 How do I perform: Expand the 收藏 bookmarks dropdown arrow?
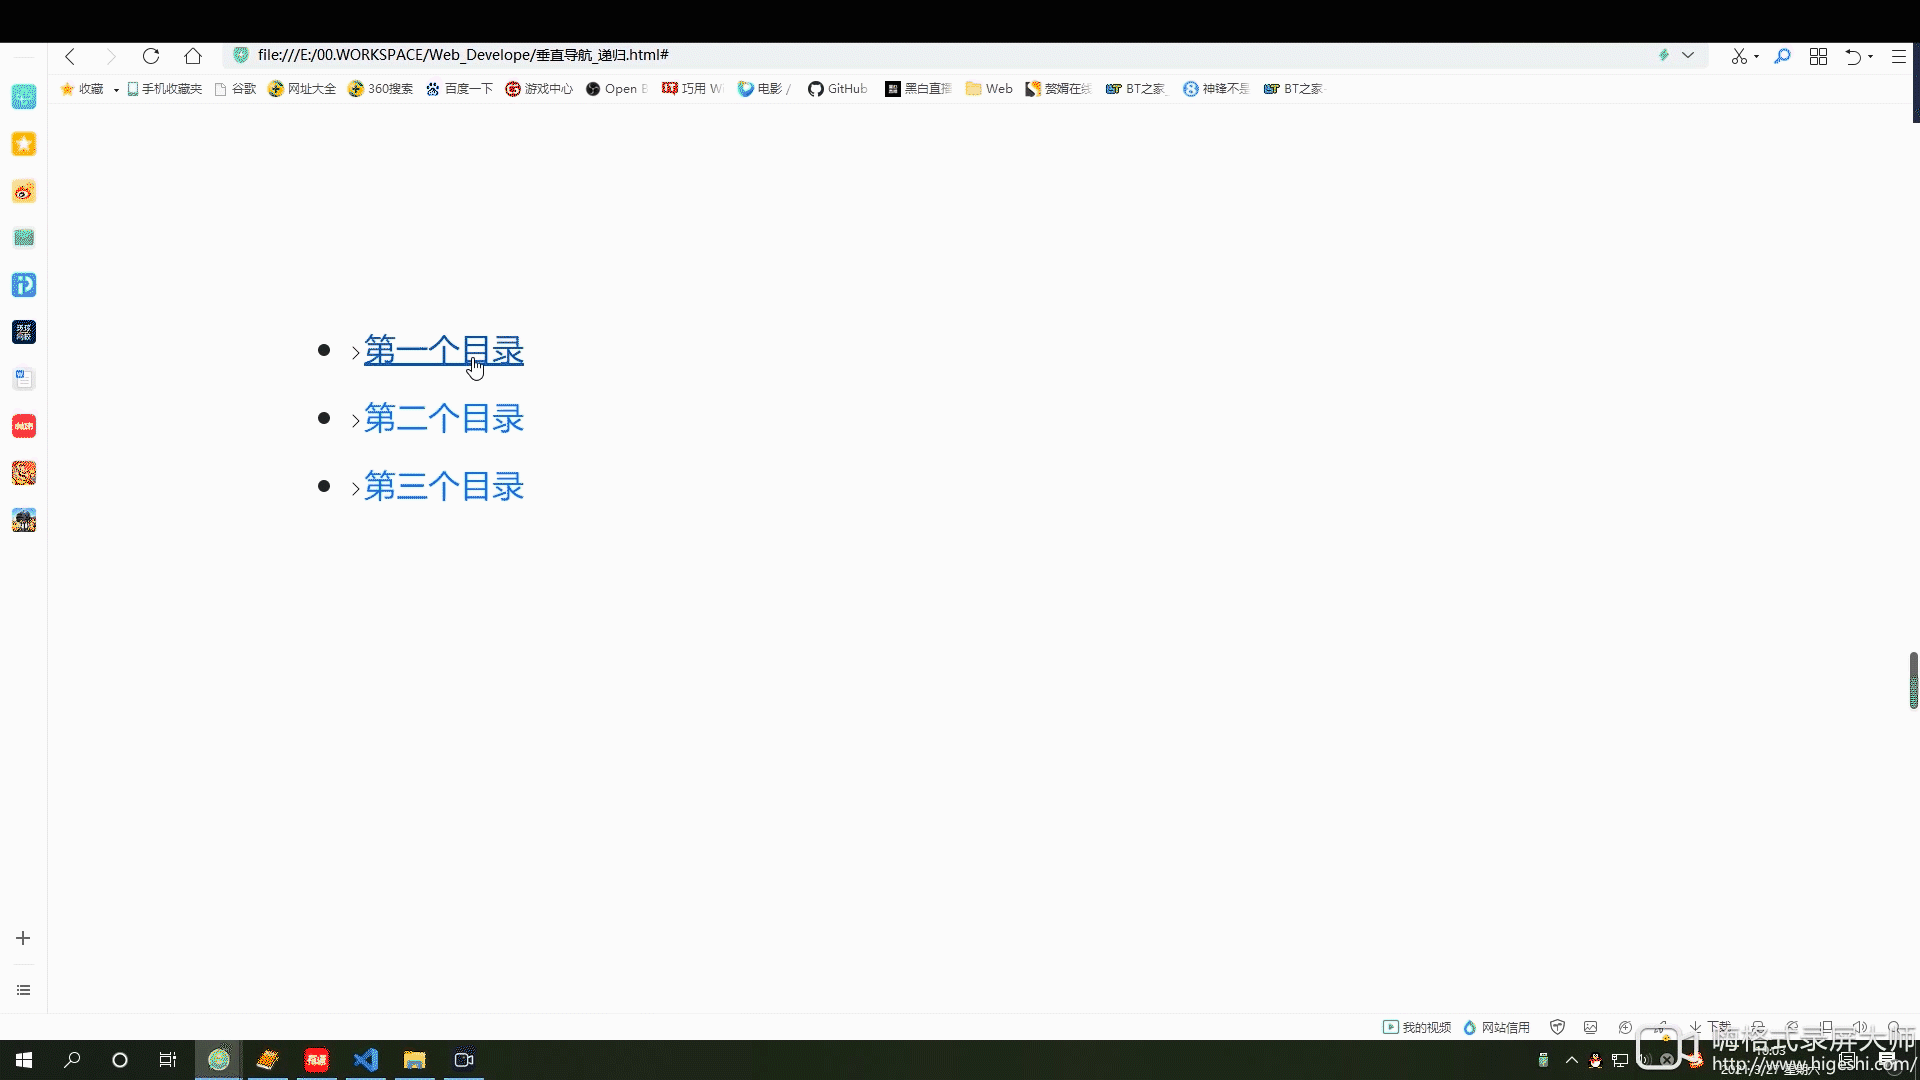[x=114, y=89]
